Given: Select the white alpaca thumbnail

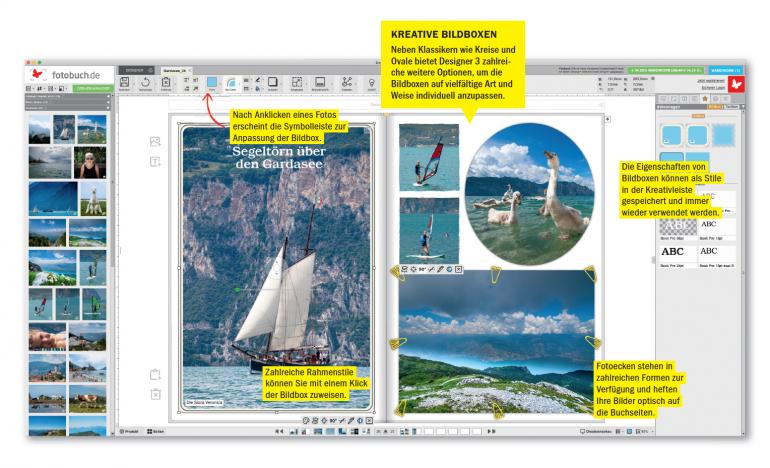Looking at the screenshot, I should point(93,199).
